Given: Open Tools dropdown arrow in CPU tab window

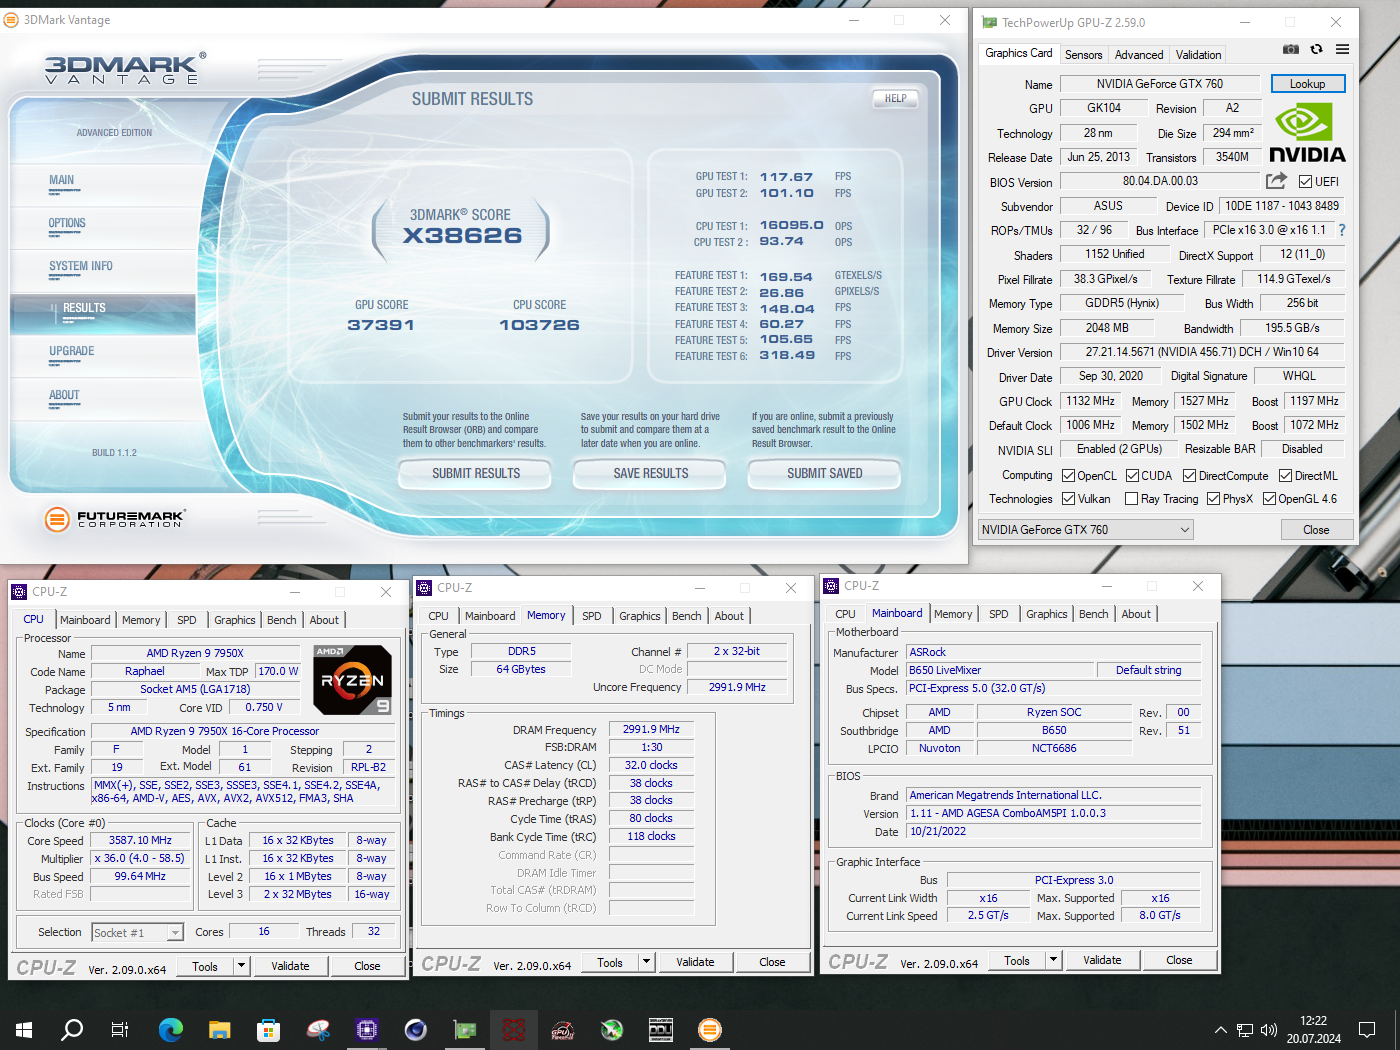Looking at the screenshot, I should point(241,966).
